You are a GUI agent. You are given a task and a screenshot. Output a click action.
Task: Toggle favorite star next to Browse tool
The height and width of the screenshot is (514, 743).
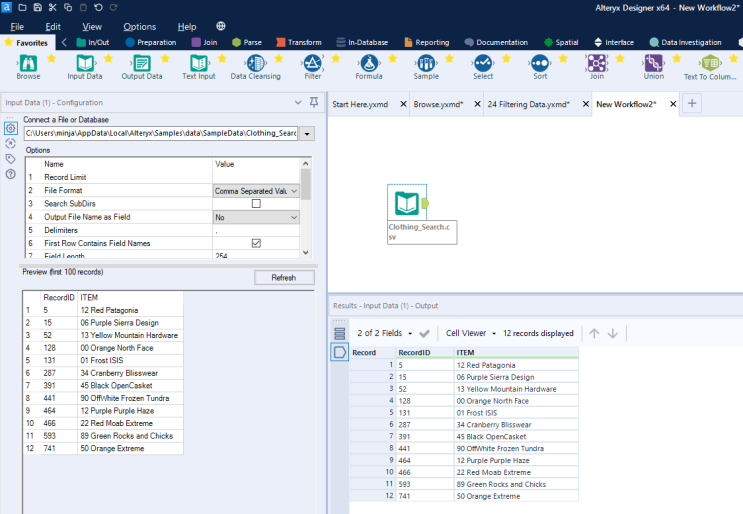[x=52, y=58]
